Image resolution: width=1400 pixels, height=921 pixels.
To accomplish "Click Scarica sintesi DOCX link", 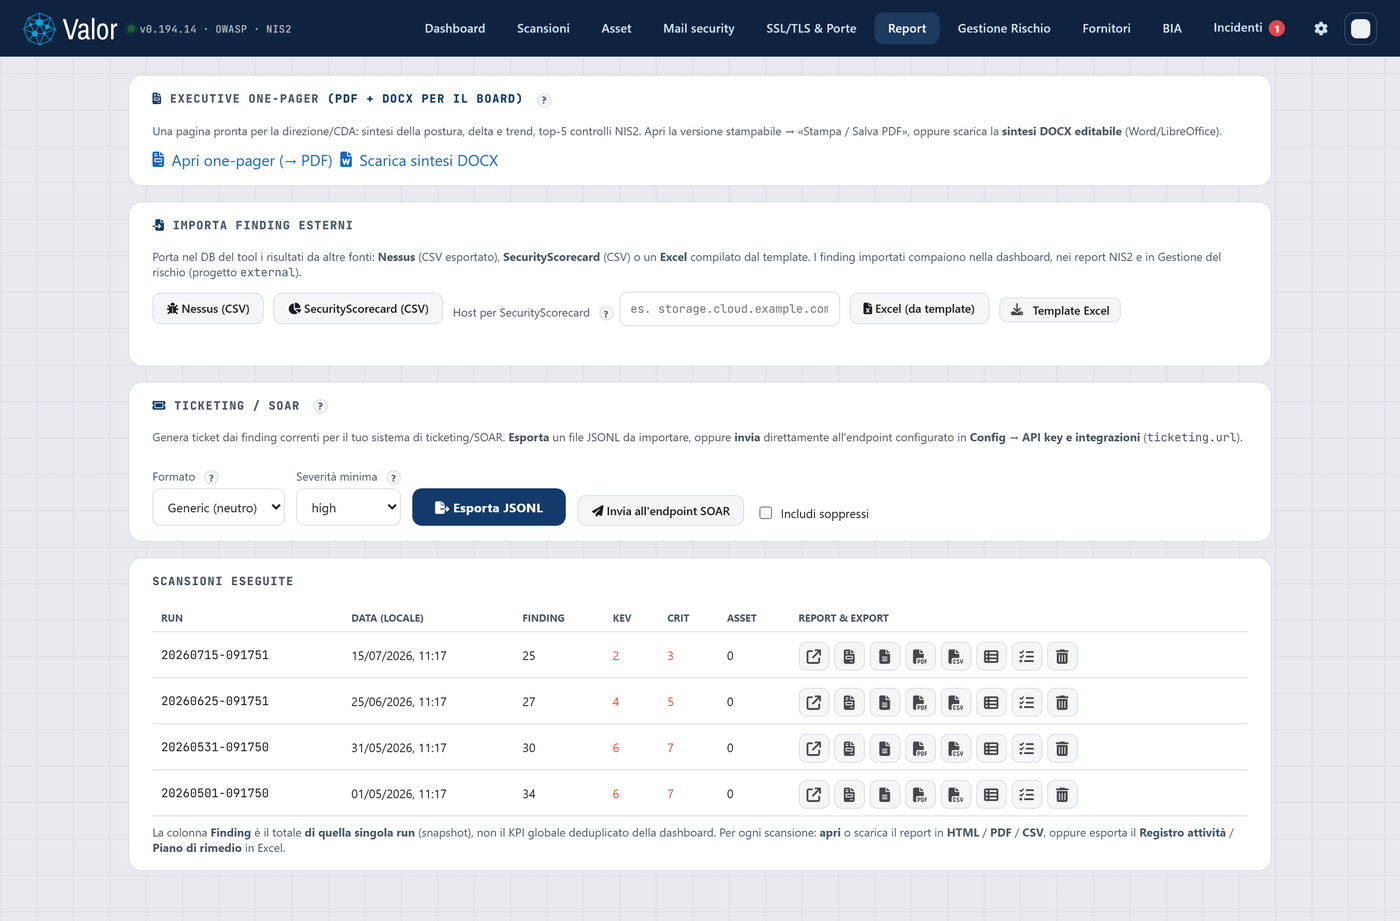I will [419, 161].
